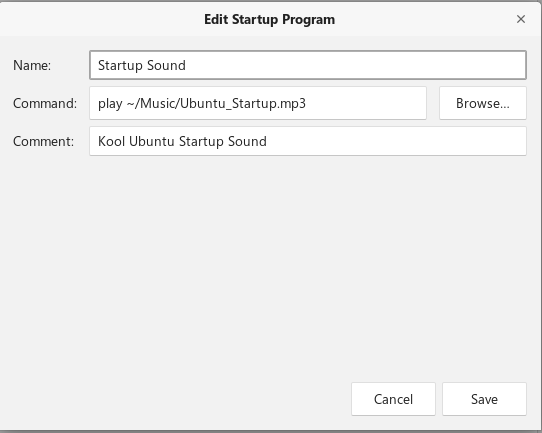Image resolution: width=542 pixels, height=433 pixels.
Task: Save the startup program changes
Action: [x=484, y=399]
